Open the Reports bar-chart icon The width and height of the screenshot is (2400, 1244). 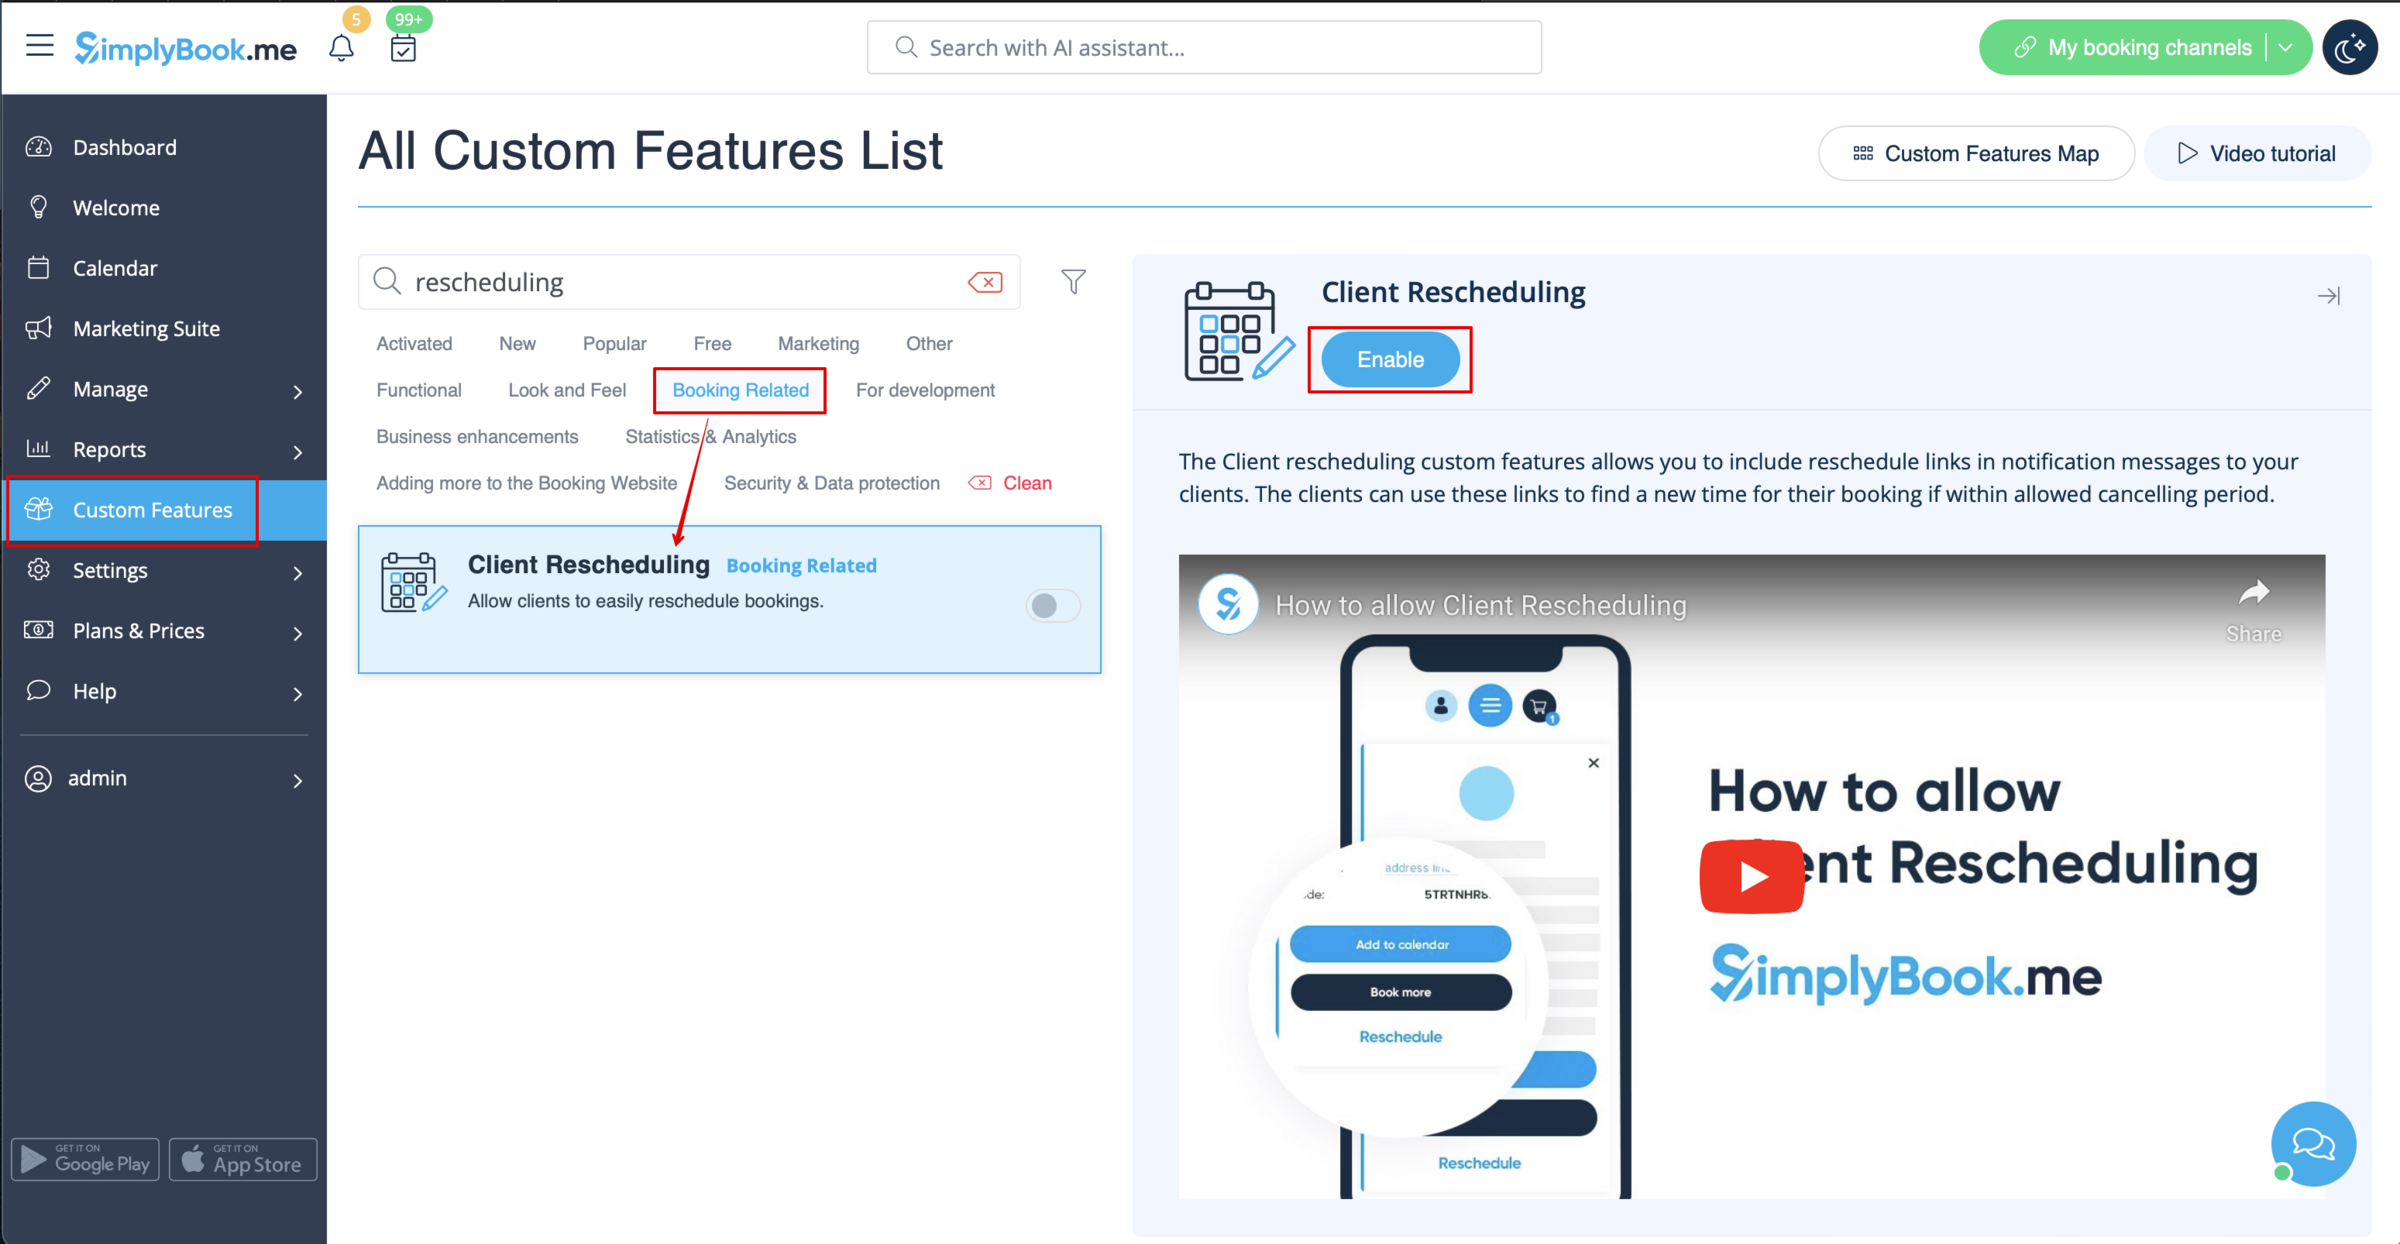38,449
